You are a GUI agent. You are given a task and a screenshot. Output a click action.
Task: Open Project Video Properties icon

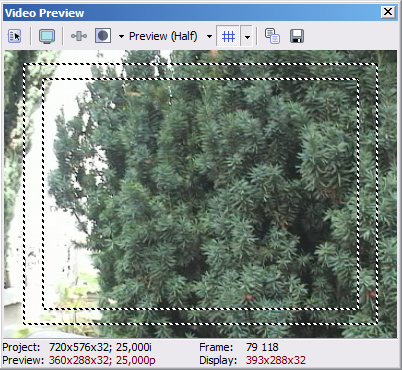click(x=14, y=36)
